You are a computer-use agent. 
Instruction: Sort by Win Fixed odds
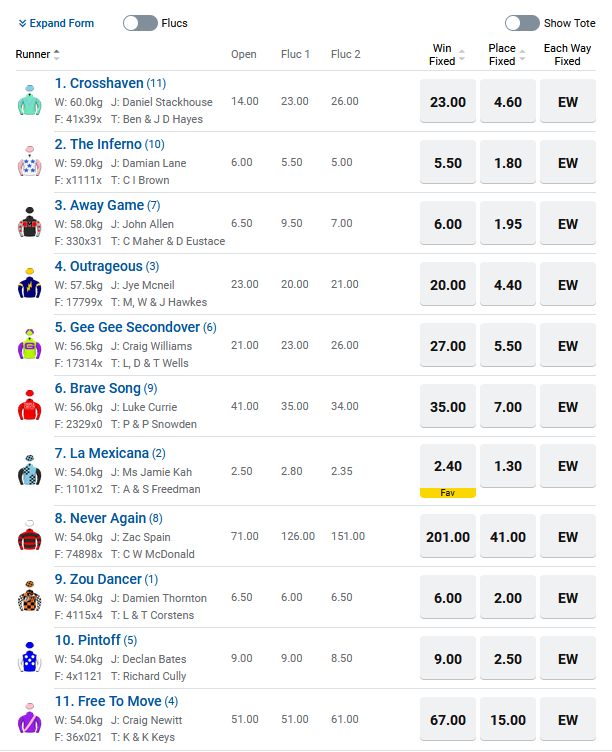pos(448,55)
